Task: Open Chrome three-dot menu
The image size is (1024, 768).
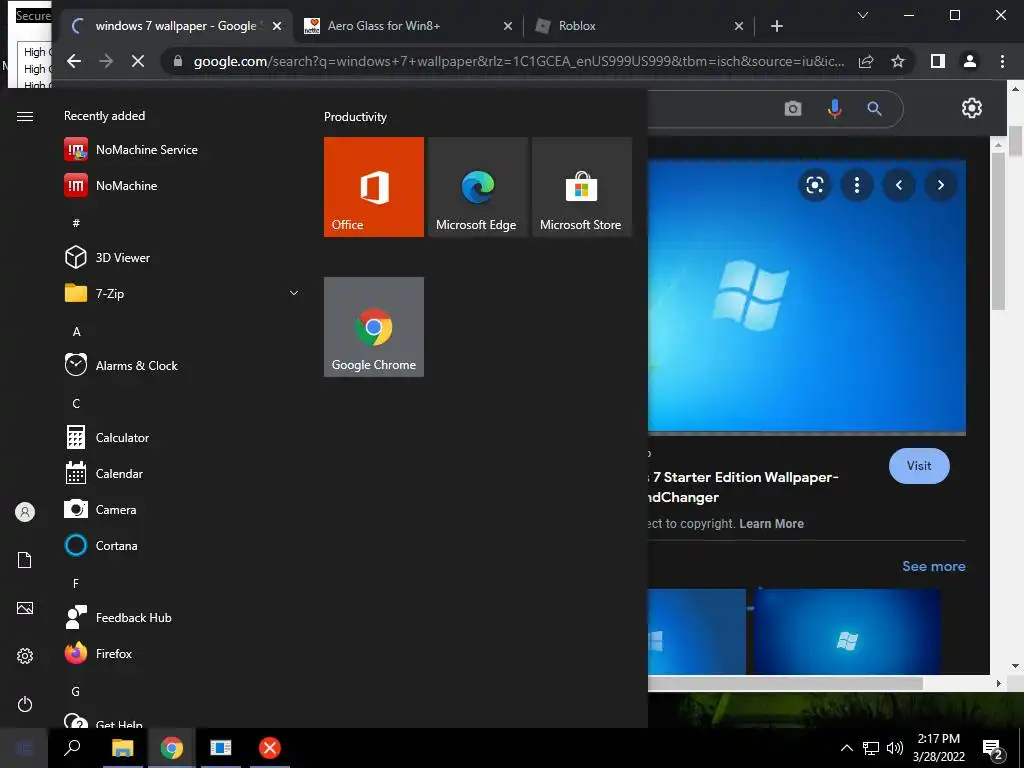Action: point(1002,61)
